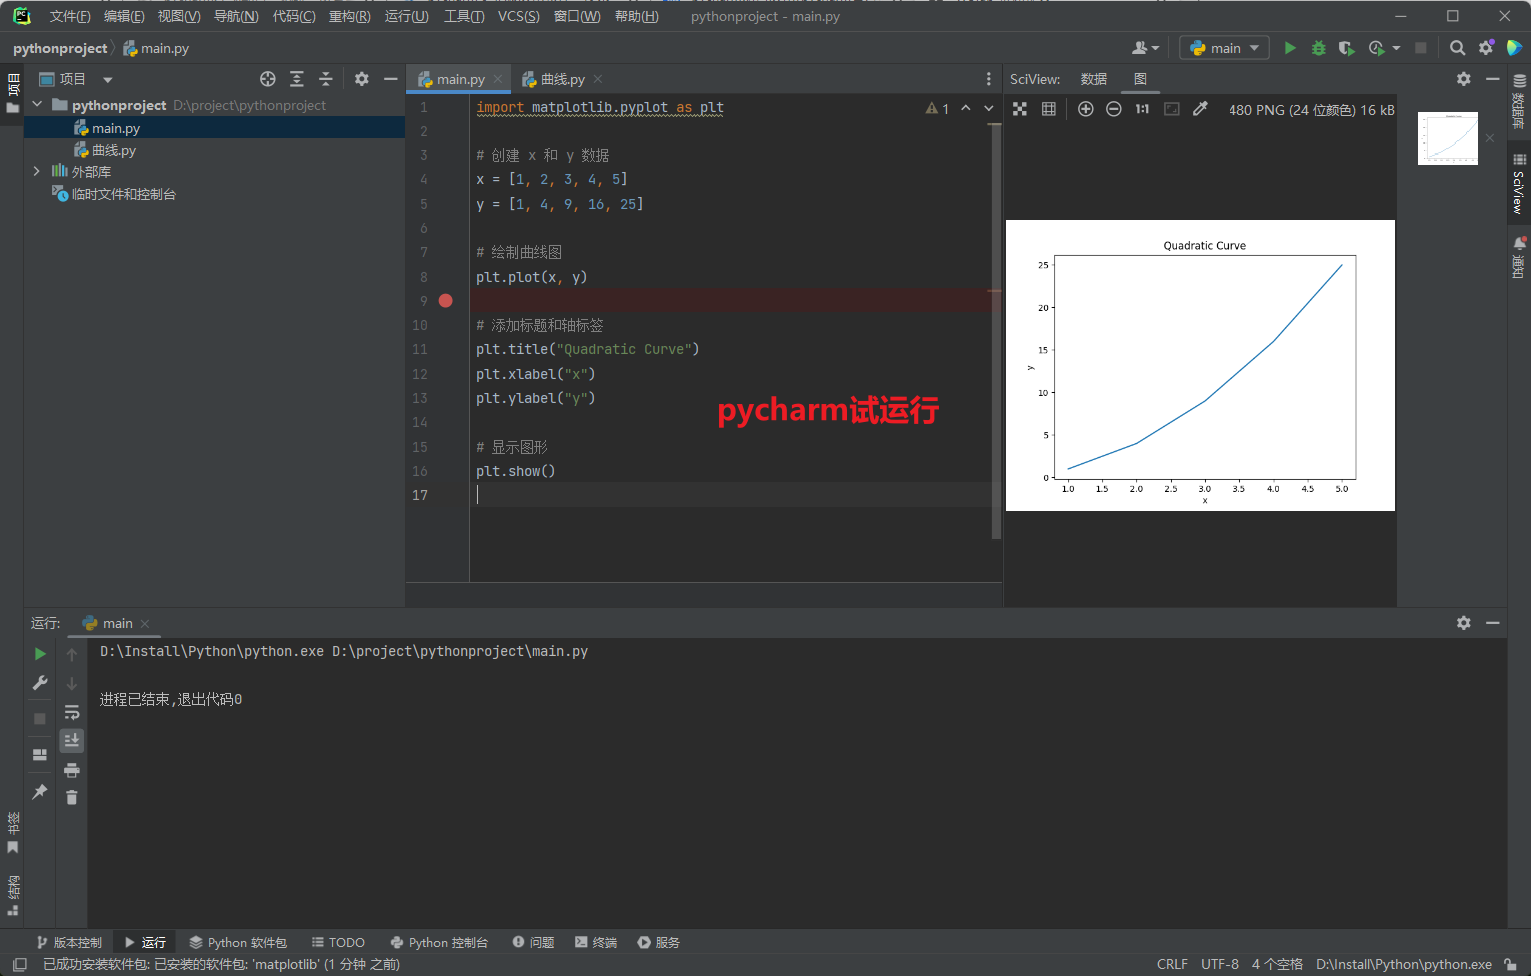
Task: Select main.py in the project tree
Action: (x=116, y=128)
